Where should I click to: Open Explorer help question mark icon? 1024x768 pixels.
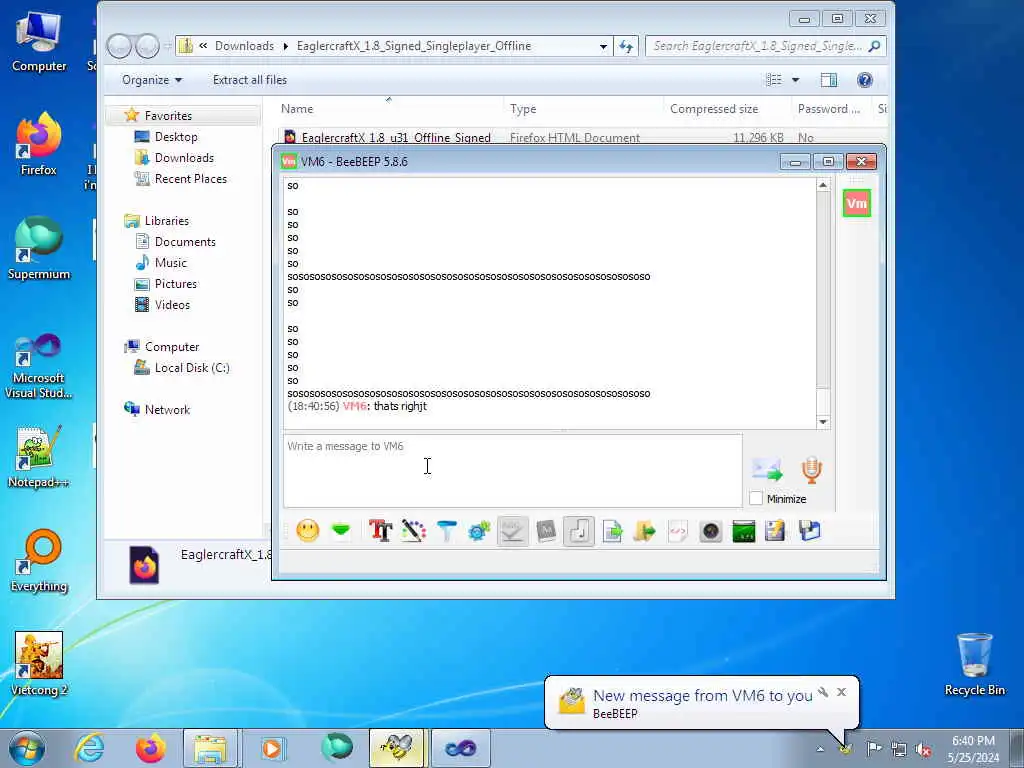(x=865, y=80)
